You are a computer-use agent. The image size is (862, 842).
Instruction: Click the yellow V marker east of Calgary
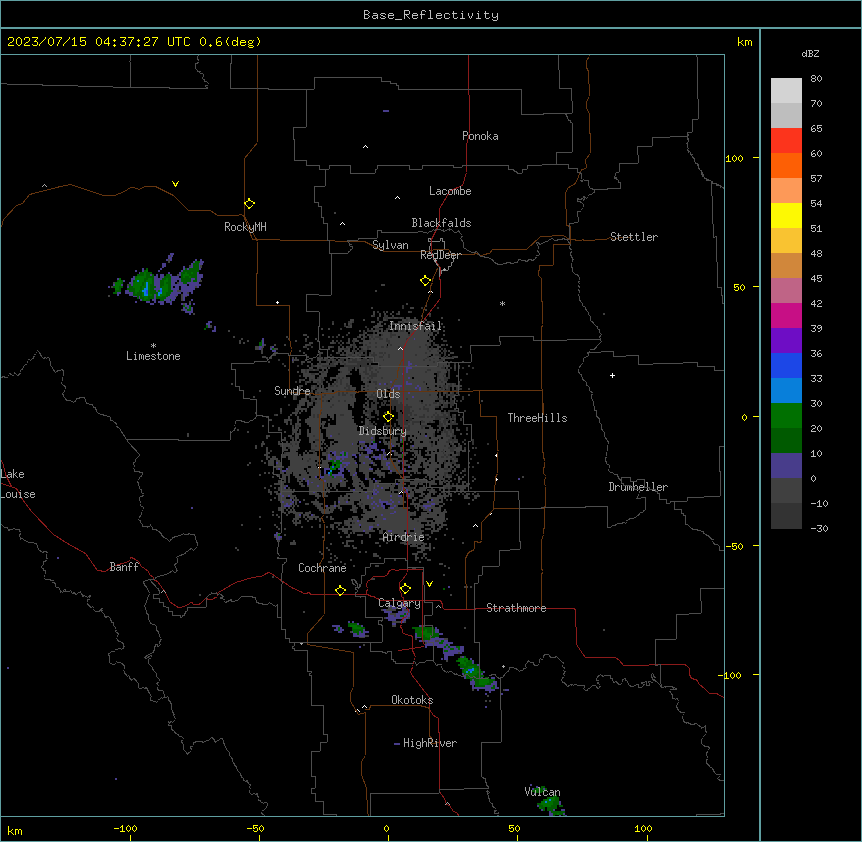(x=429, y=584)
